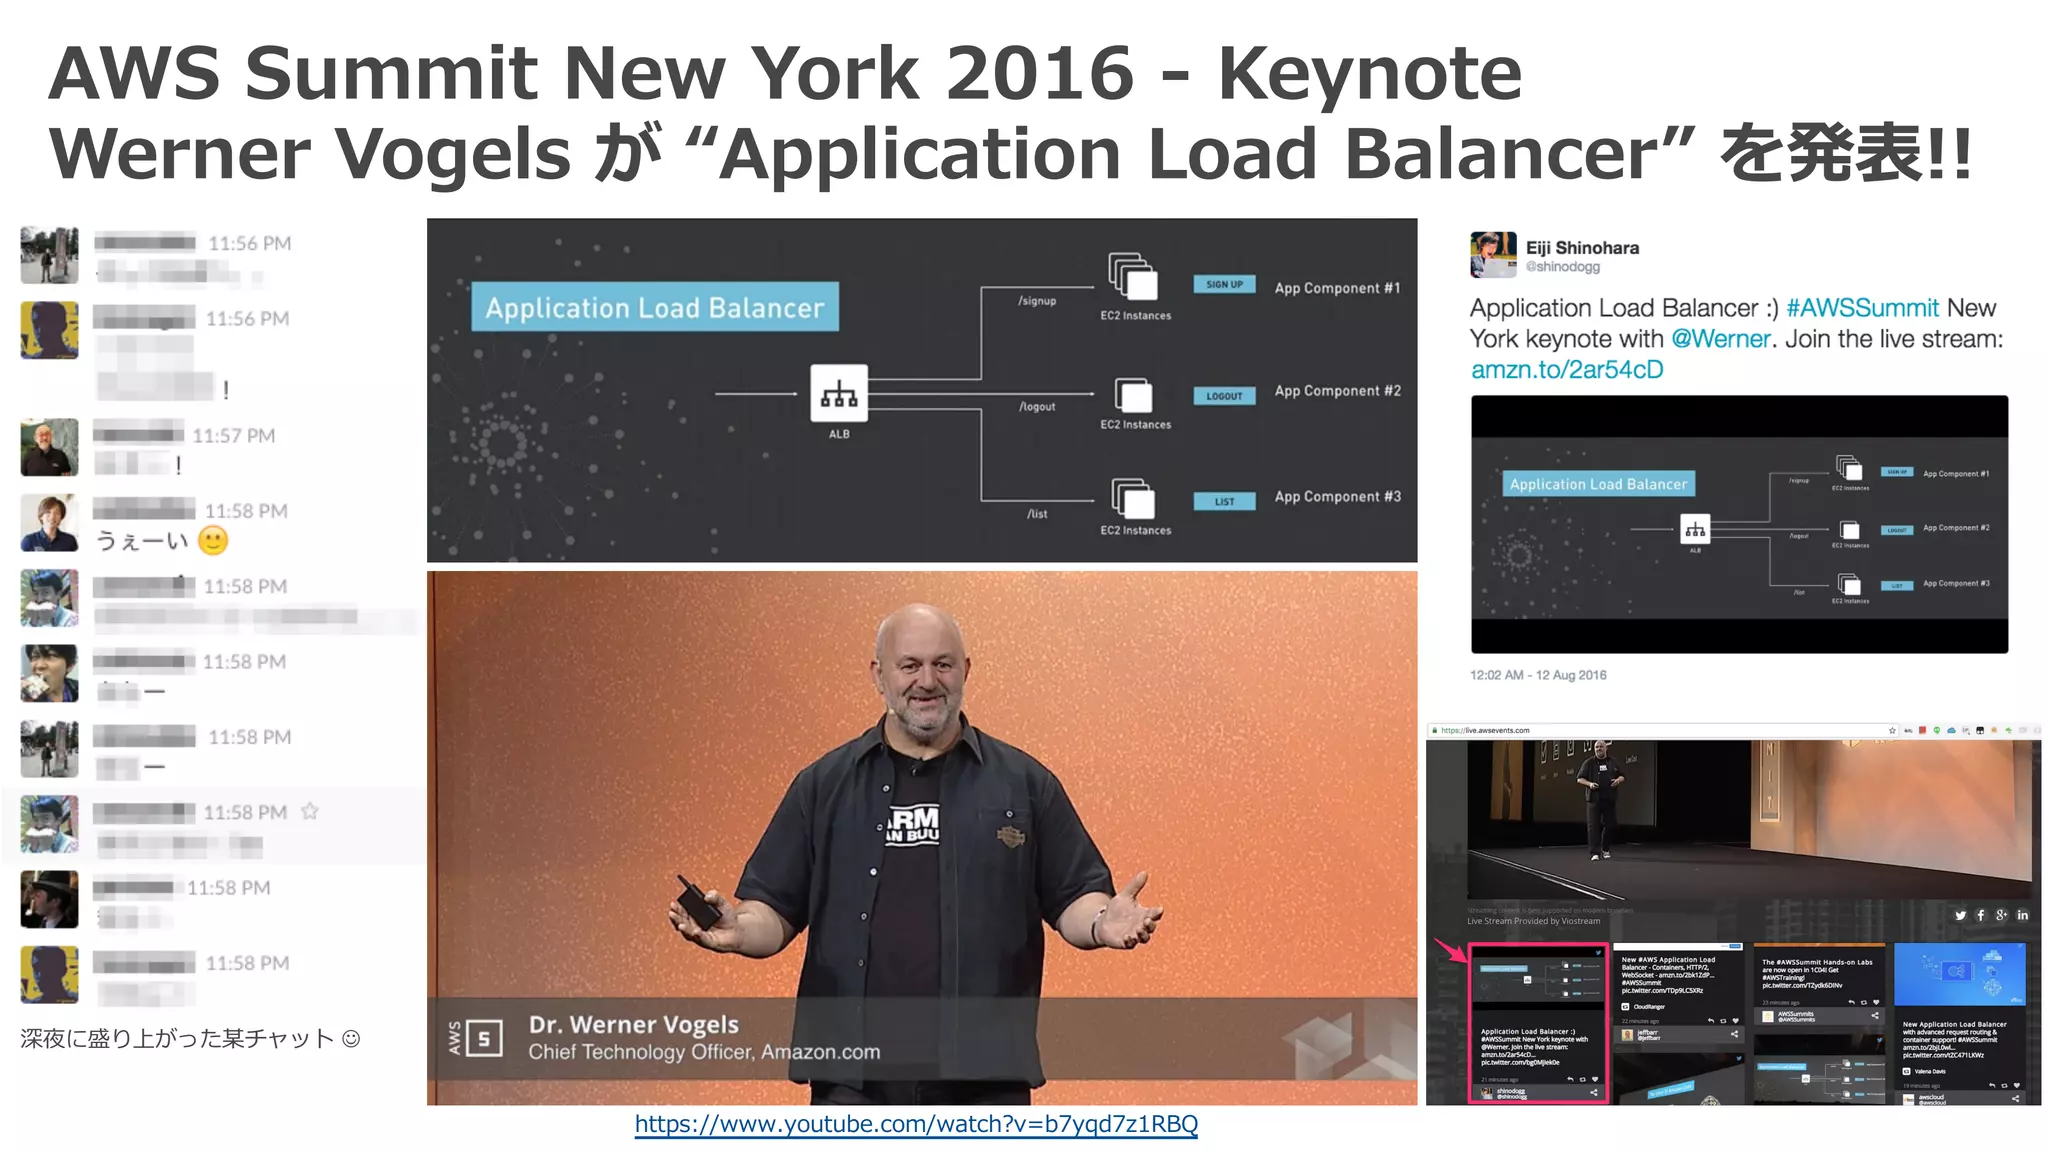Click the LOGOUT label in diagram

click(1224, 396)
